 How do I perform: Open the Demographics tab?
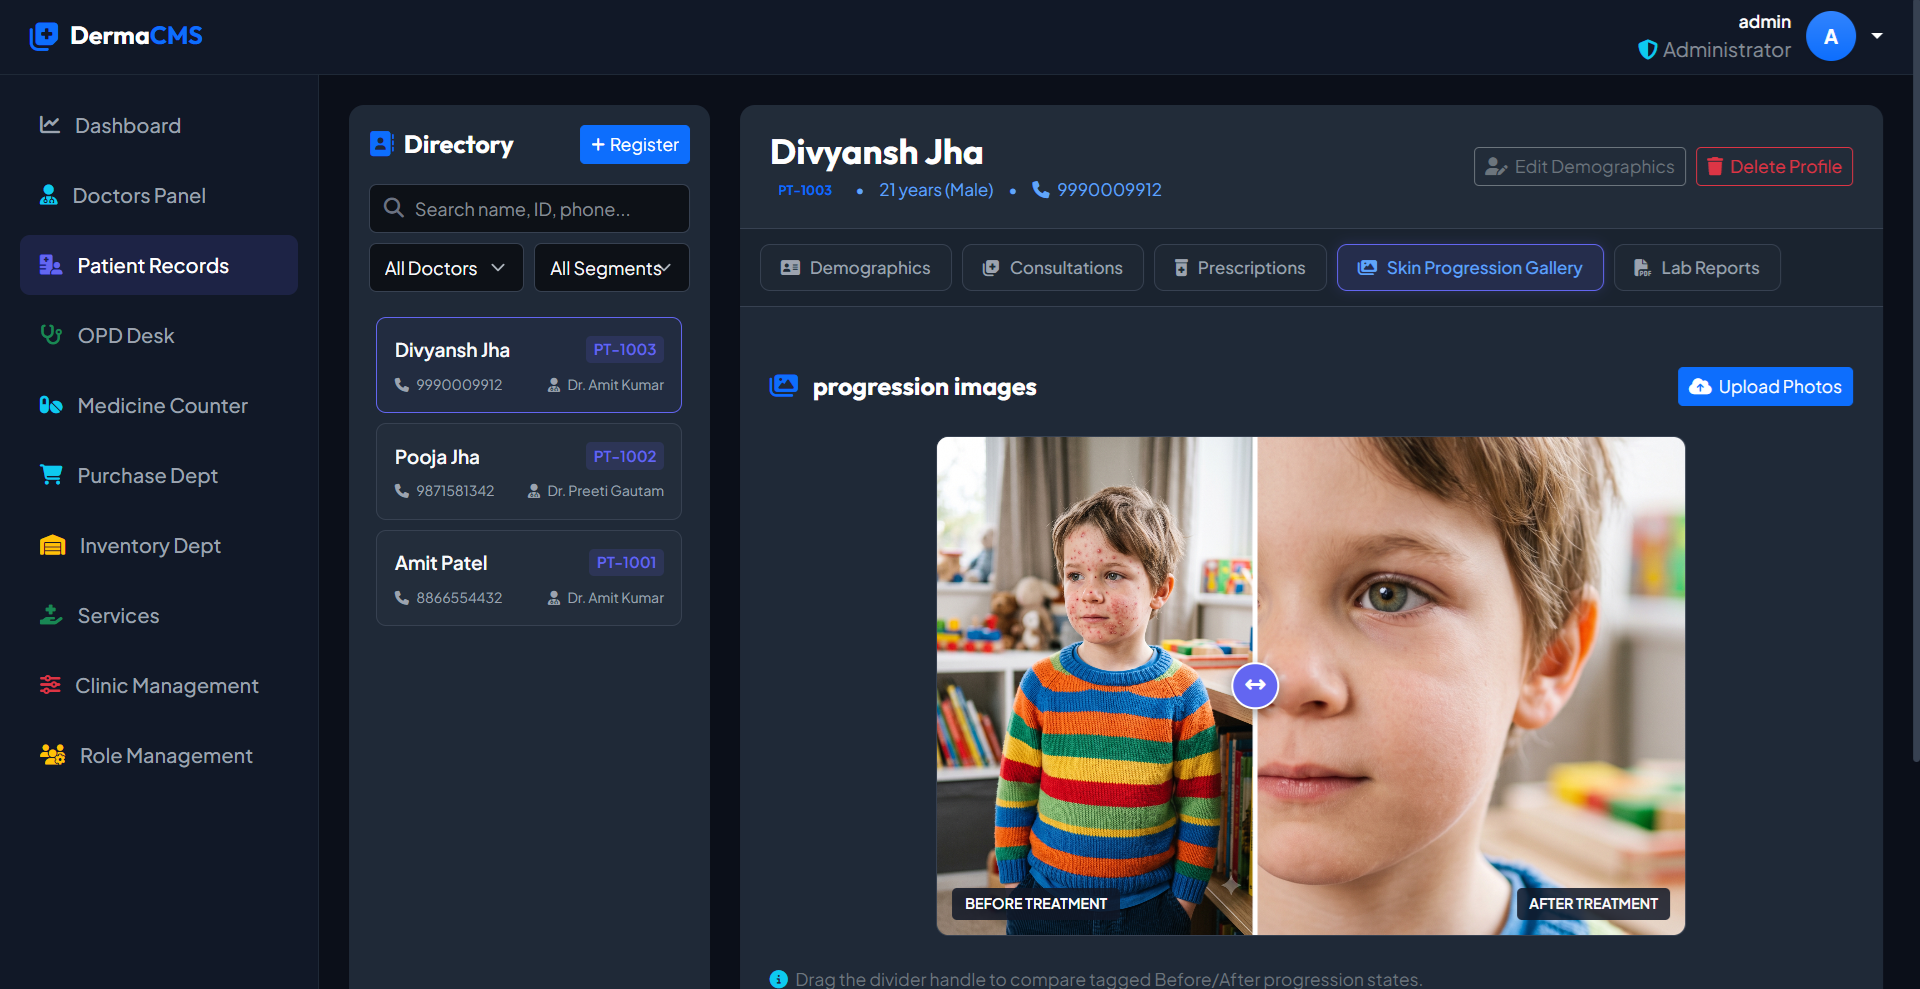(x=856, y=268)
